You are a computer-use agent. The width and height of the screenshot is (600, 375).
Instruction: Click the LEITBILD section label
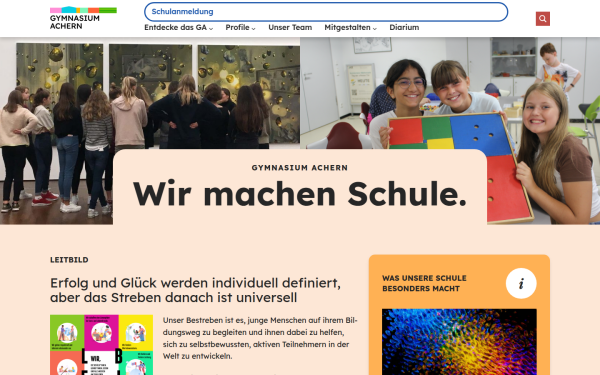click(x=69, y=260)
